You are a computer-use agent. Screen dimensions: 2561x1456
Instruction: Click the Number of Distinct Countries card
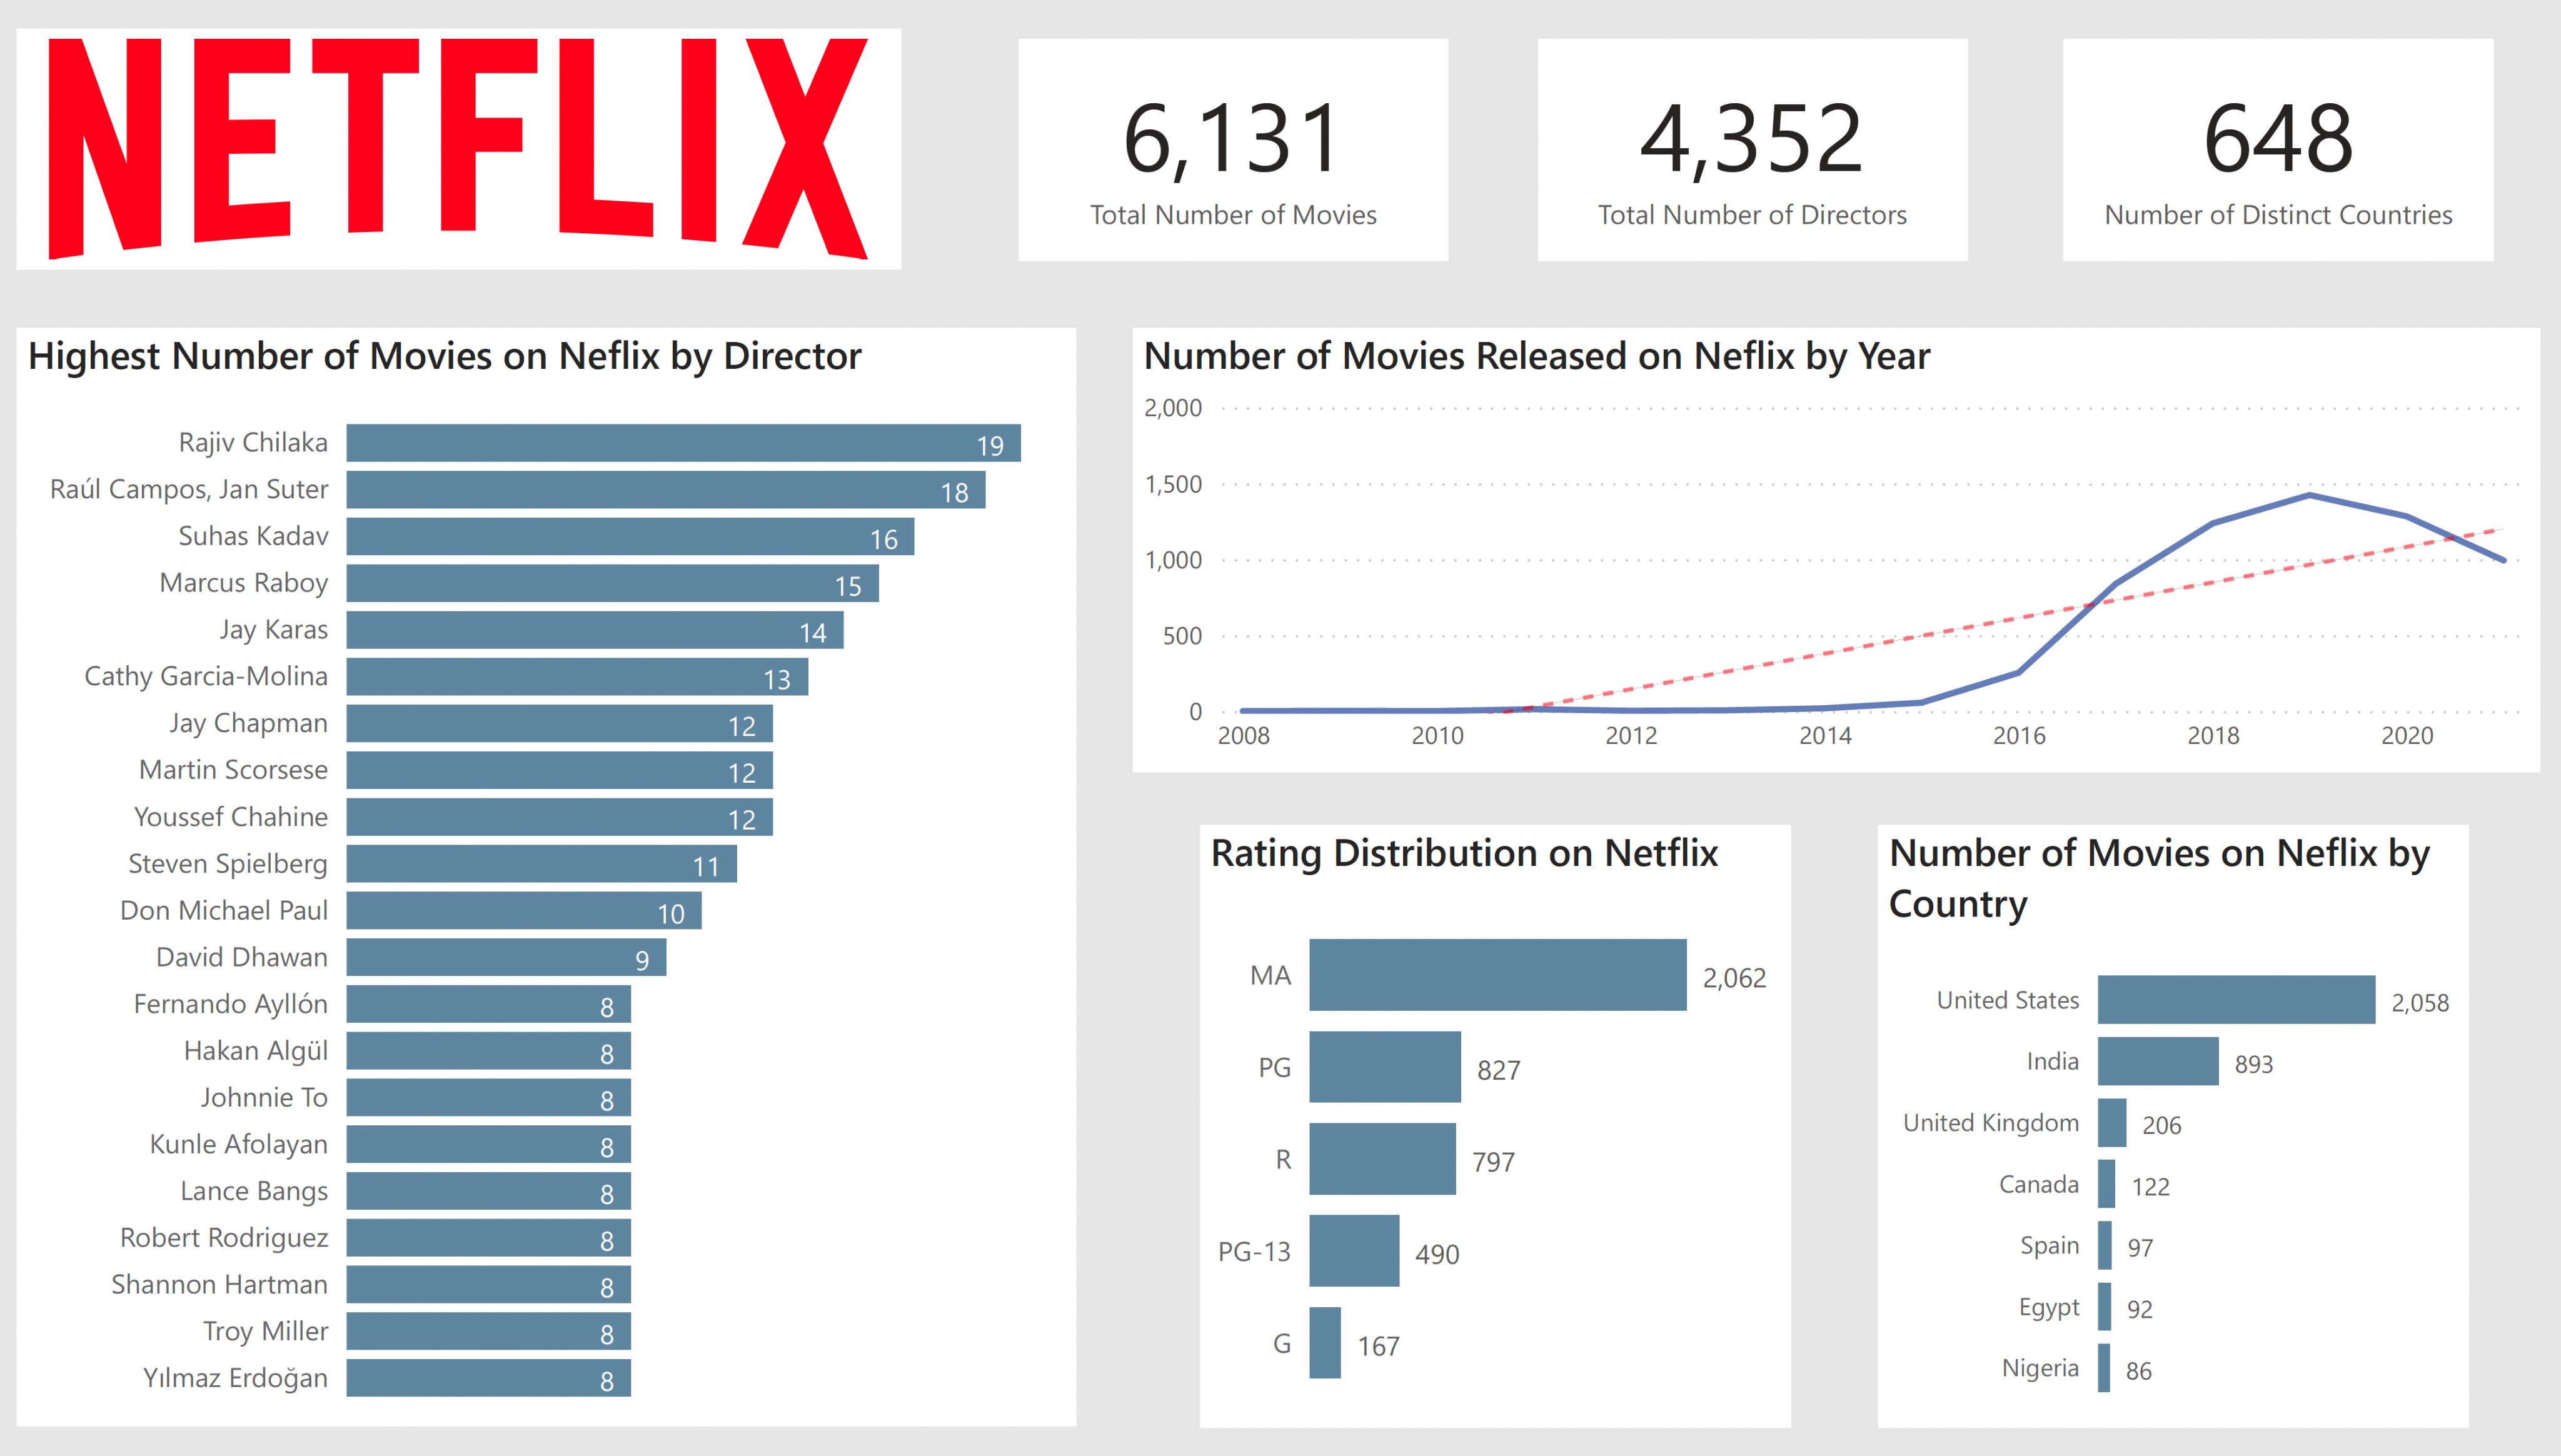(2277, 150)
